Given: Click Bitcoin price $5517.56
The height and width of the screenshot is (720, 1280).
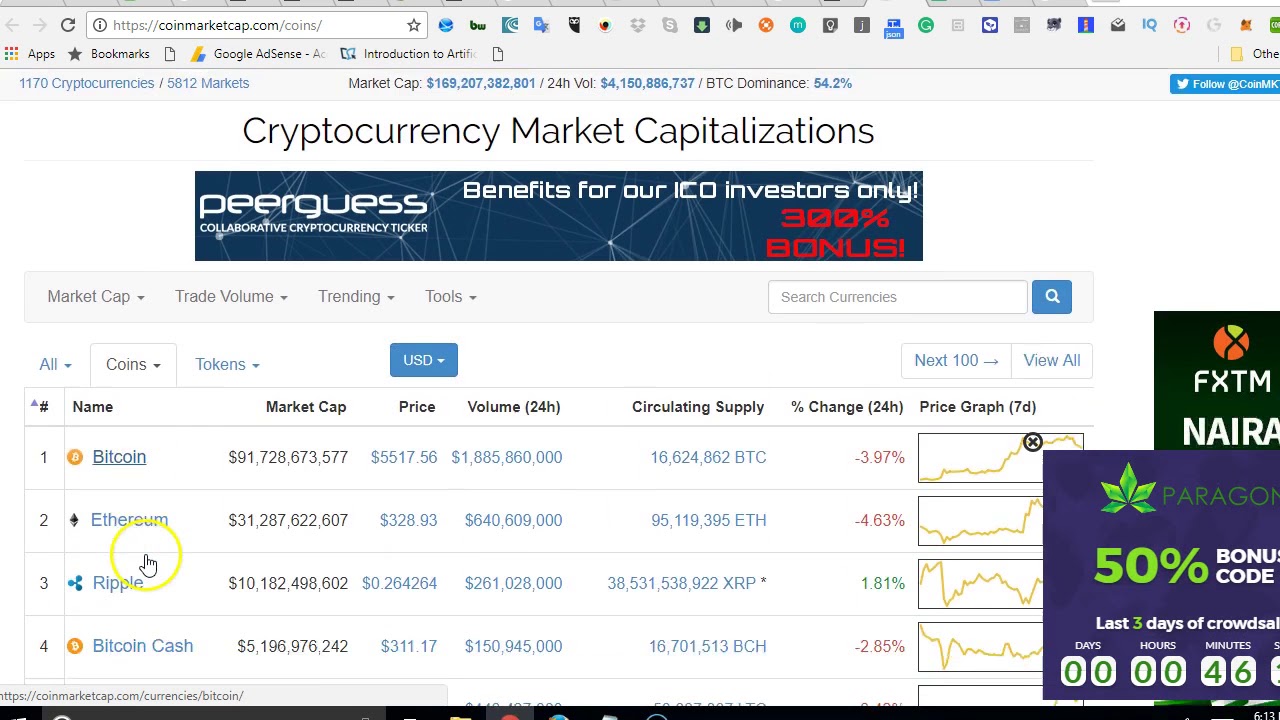Looking at the screenshot, I should point(404,457).
